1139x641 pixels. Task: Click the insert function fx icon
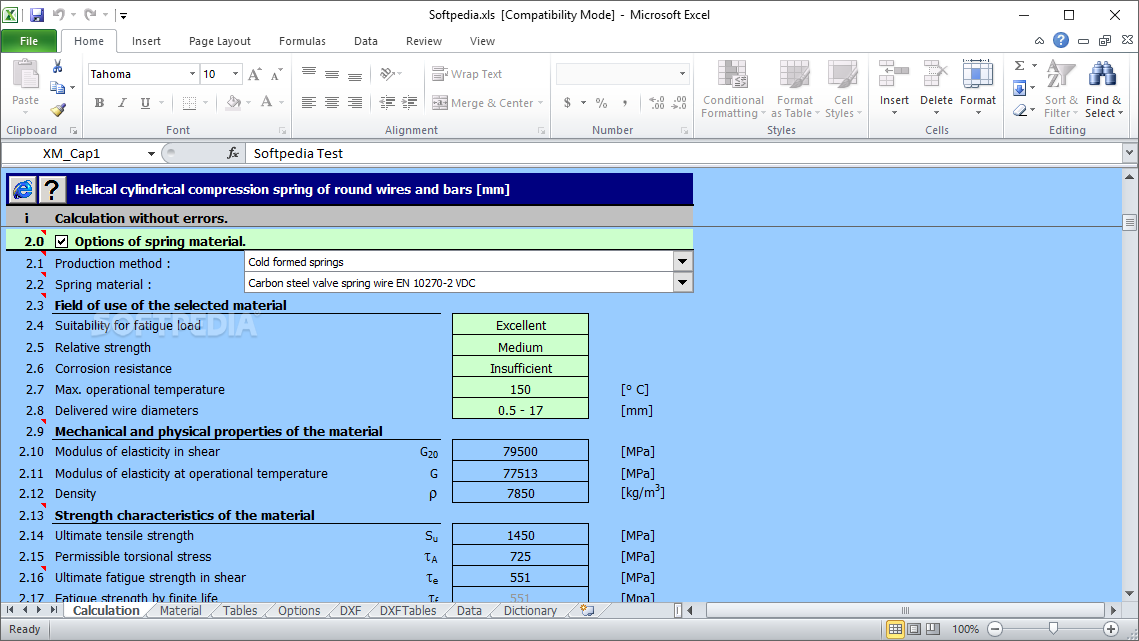(x=233, y=153)
